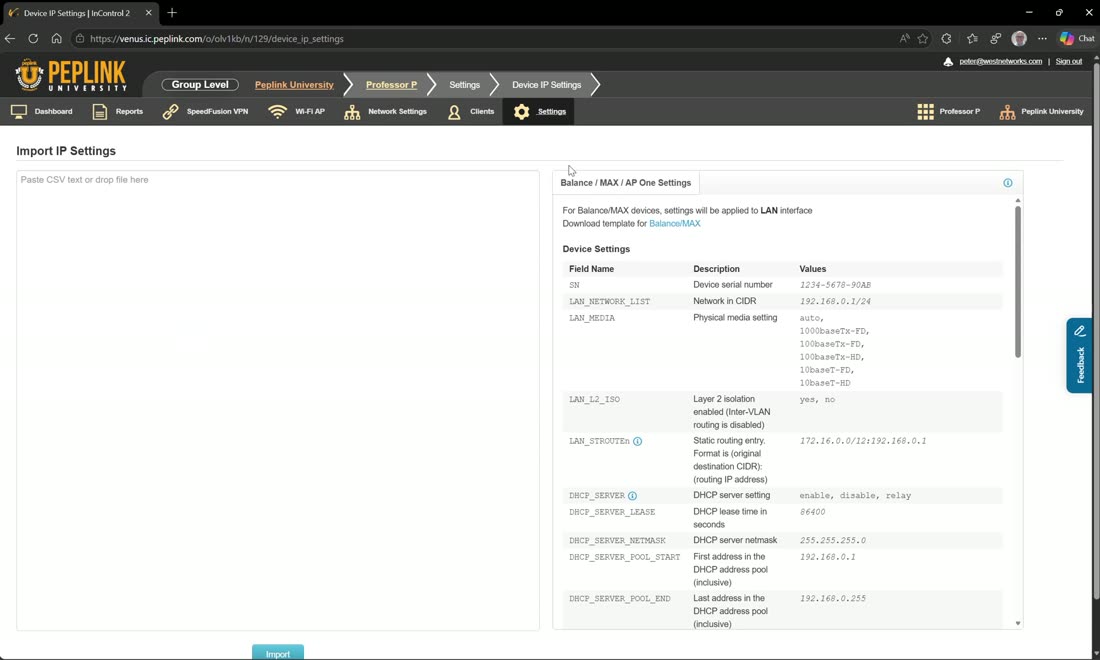Open Professor P group switcher grid
Viewport: 1100px width, 660px height.
point(948,112)
